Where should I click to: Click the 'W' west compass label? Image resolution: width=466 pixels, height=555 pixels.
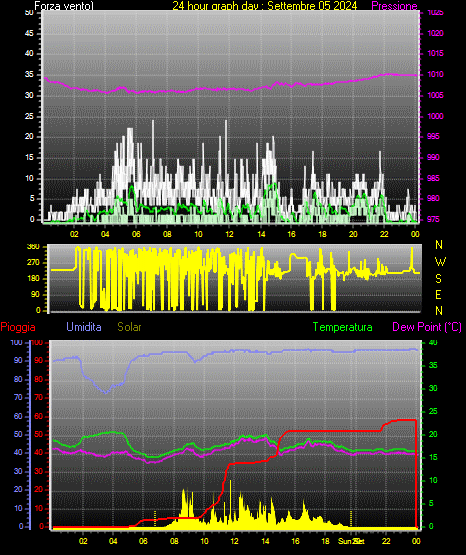pos(440,262)
